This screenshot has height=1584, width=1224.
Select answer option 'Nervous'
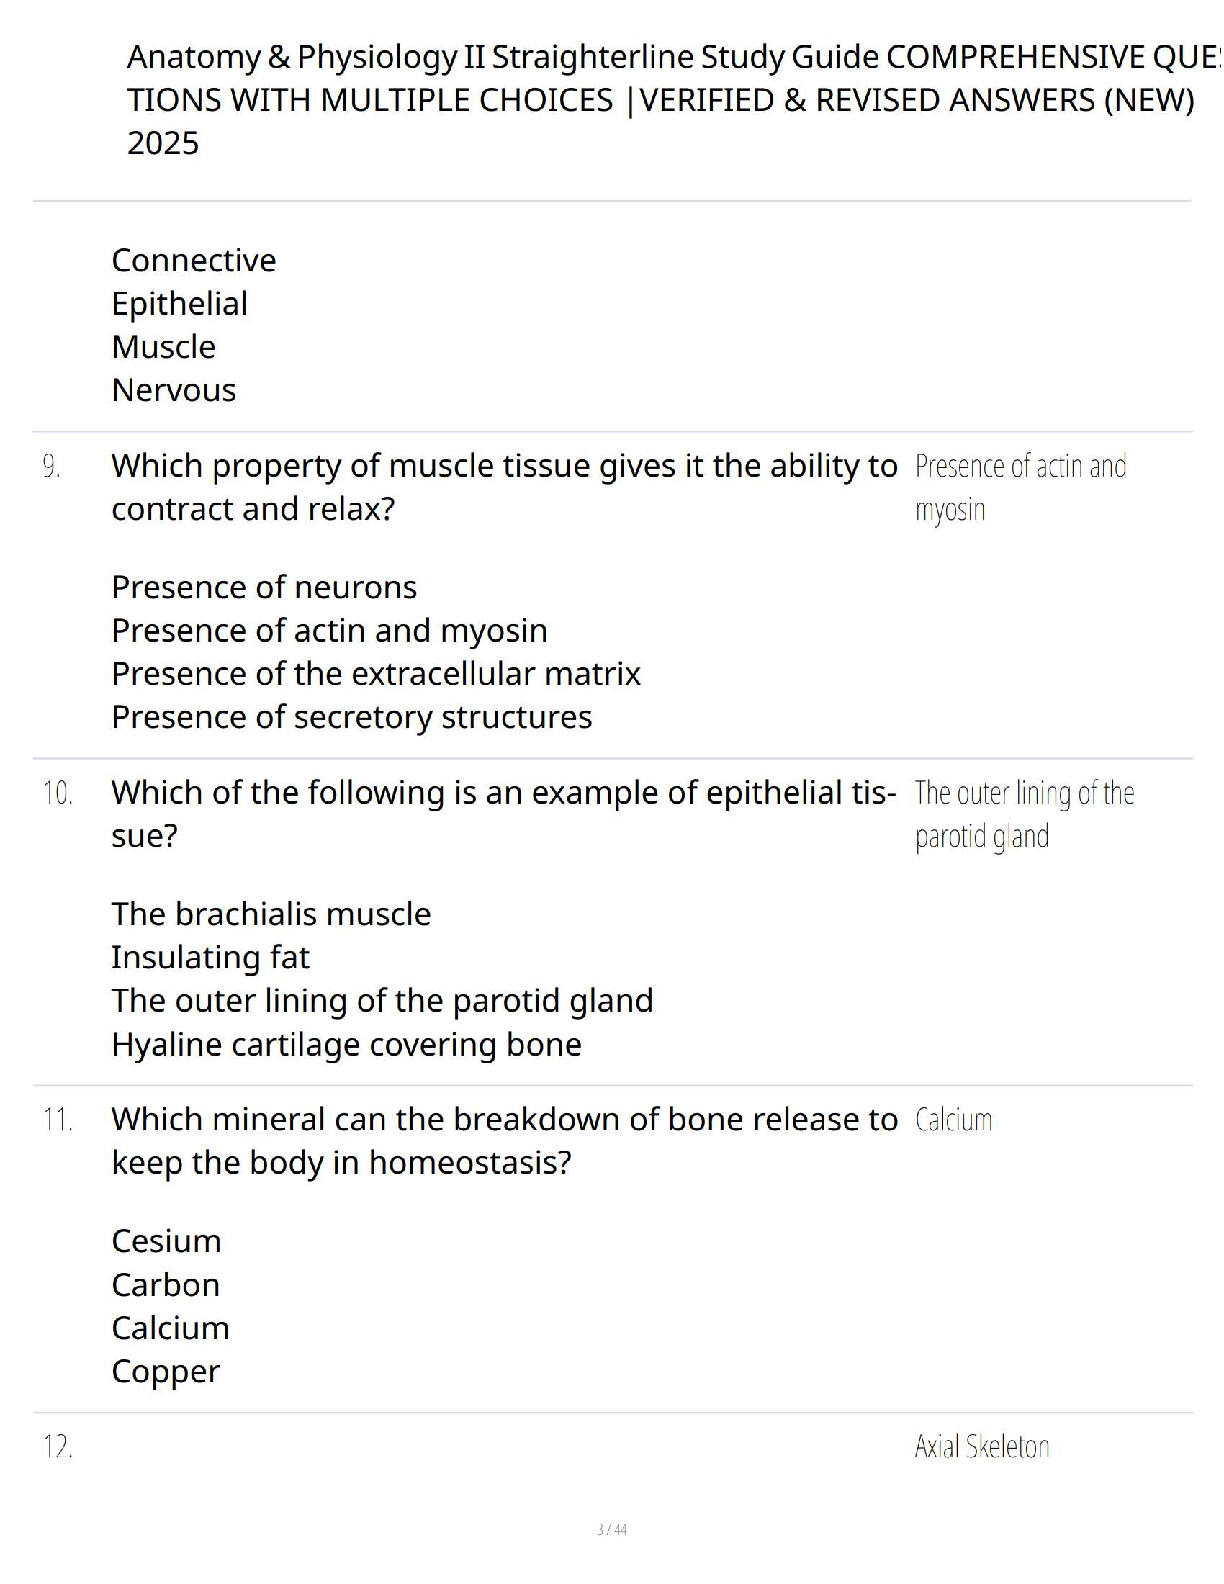click(x=174, y=390)
